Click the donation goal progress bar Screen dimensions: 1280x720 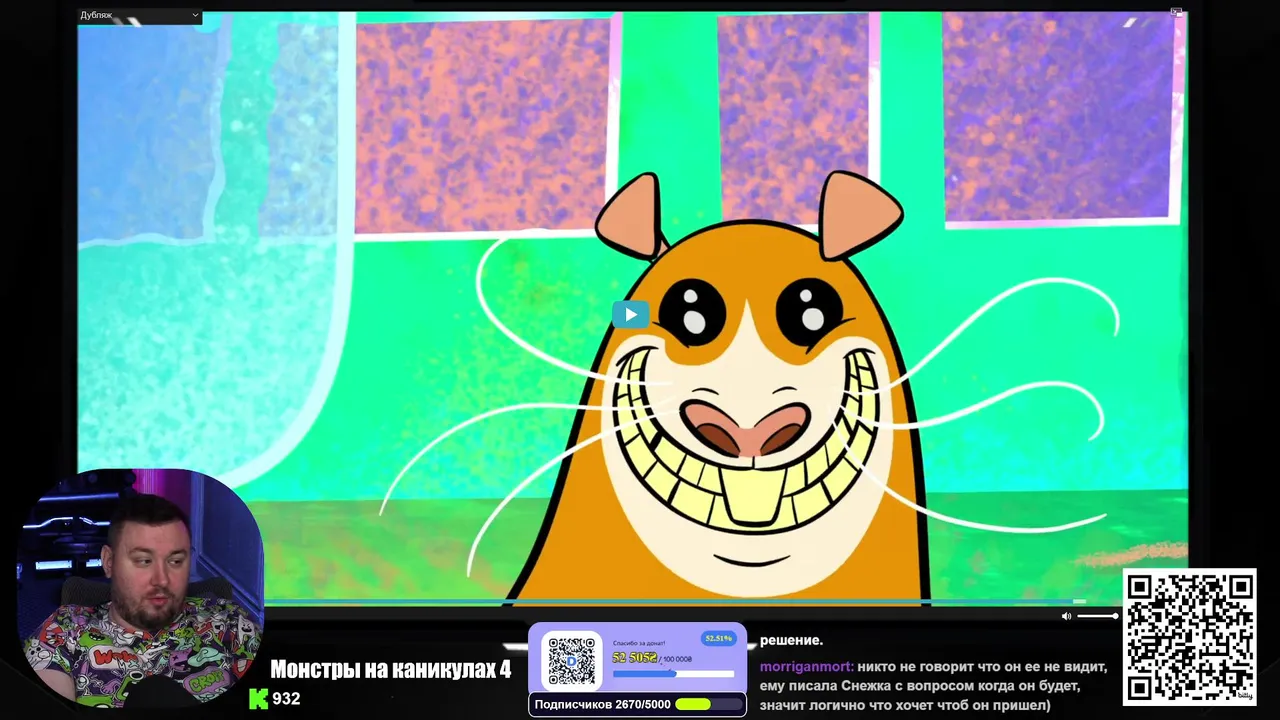[x=673, y=674]
